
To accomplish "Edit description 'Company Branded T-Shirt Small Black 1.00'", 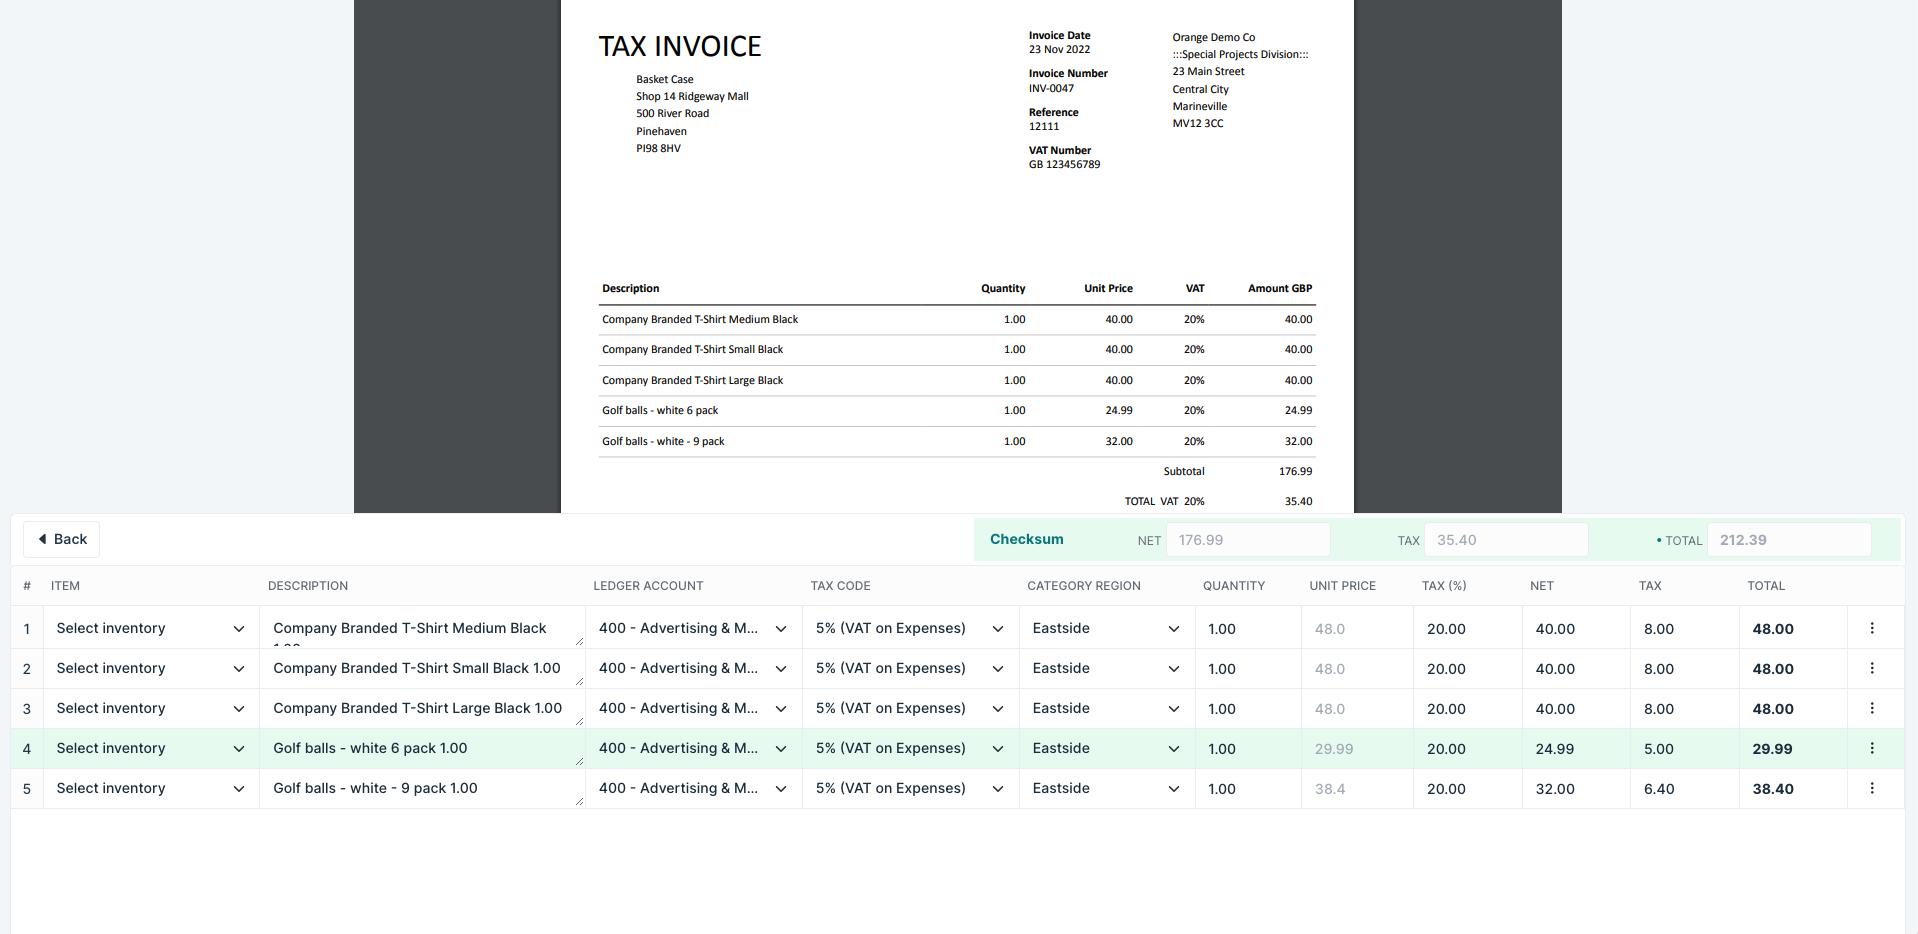I will pos(422,668).
